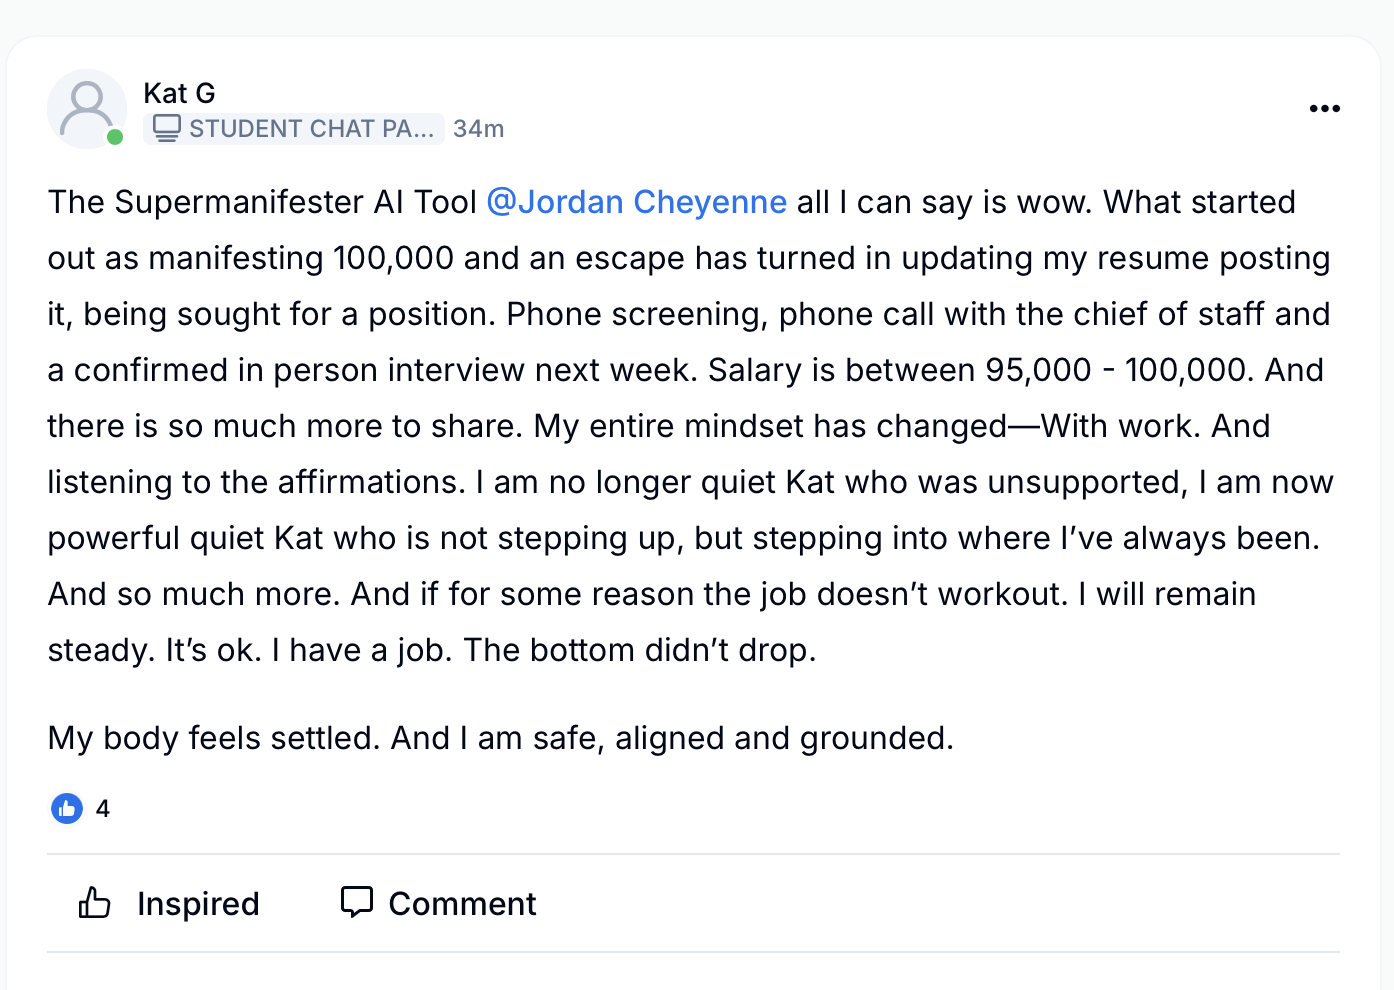1394x990 pixels.
Task: Click the monitor icon in space badge
Action: coord(167,128)
